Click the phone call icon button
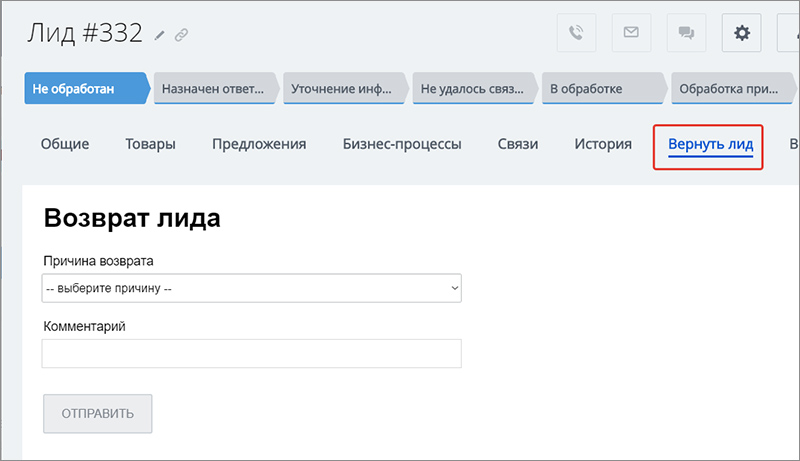The width and height of the screenshot is (800, 461). coord(576,33)
